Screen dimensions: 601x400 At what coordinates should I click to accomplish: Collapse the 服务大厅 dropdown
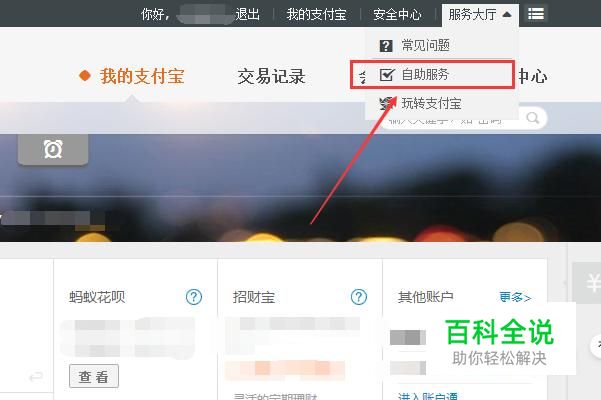[480, 15]
